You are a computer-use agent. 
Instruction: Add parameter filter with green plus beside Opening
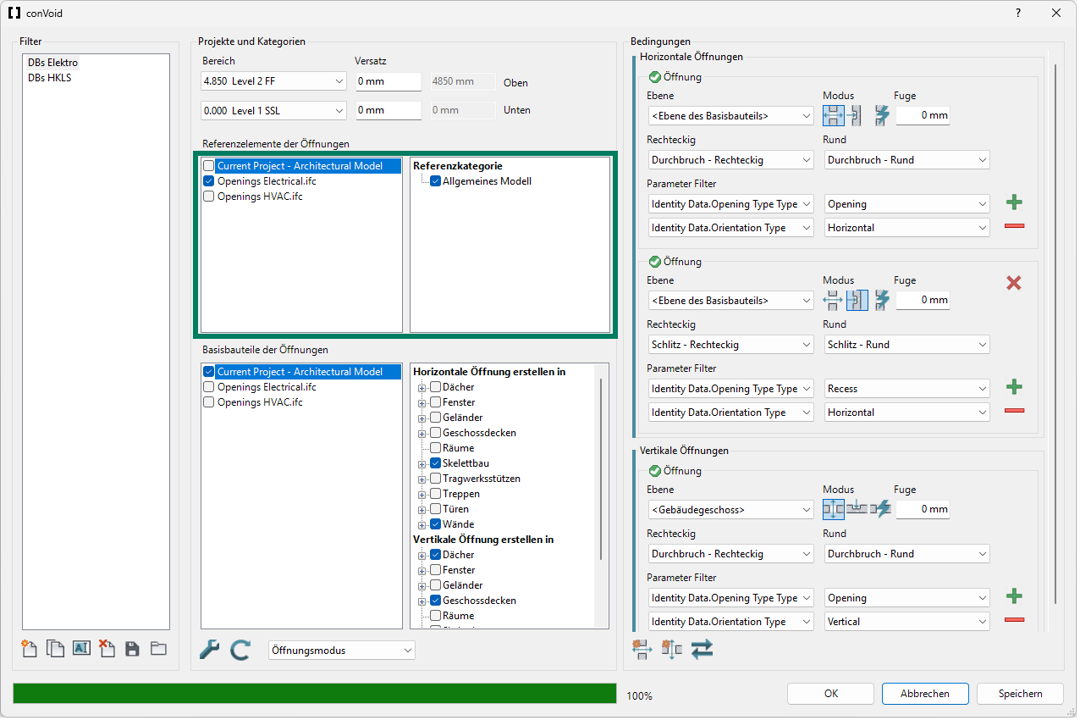click(x=1014, y=203)
